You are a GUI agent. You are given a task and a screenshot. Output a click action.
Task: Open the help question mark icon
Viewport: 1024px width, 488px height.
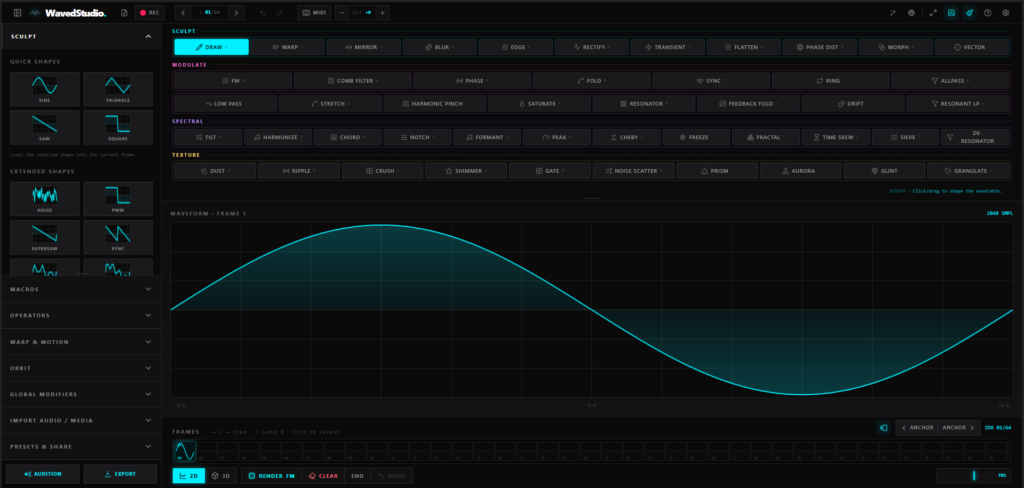click(987, 12)
